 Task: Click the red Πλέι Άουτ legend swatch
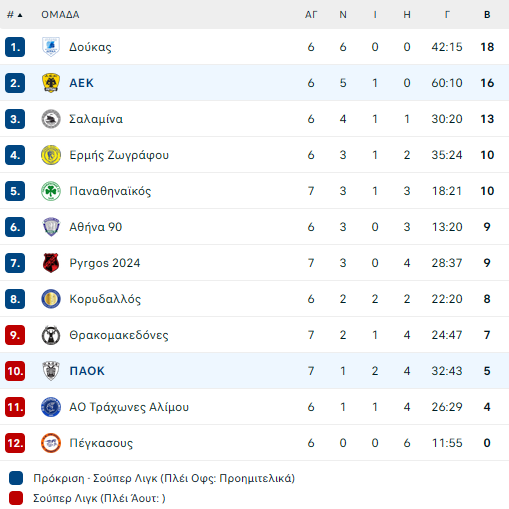(x=16, y=498)
